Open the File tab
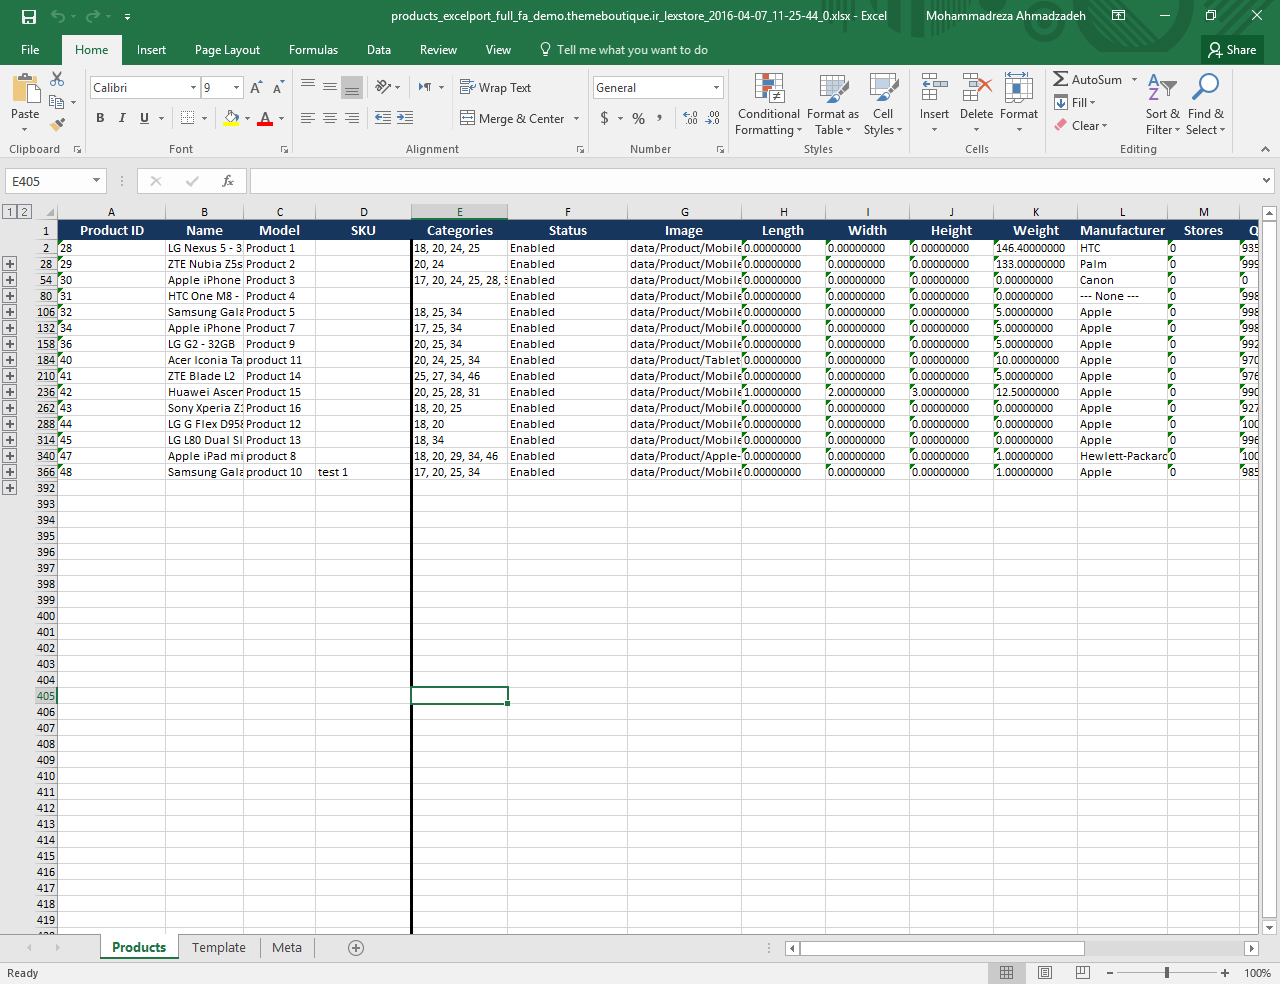The width and height of the screenshot is (1280, 984). pos(30,50)
